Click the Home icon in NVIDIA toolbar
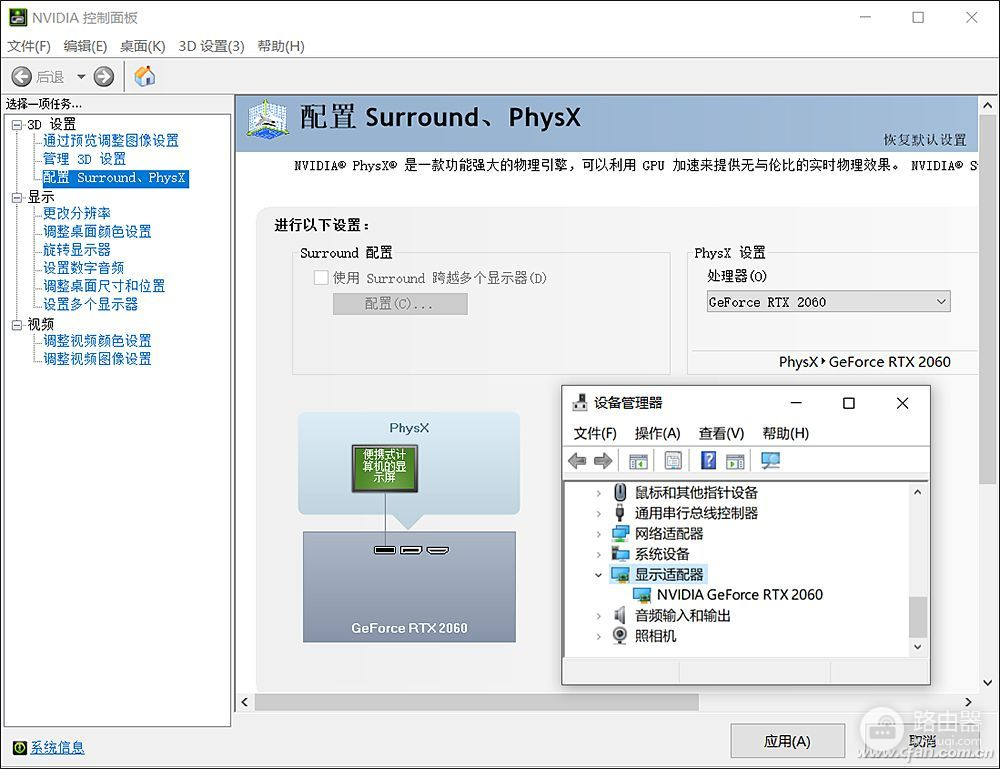This screenshot has width=1000, height=769. pyautogui.click(x=145, y=76)
